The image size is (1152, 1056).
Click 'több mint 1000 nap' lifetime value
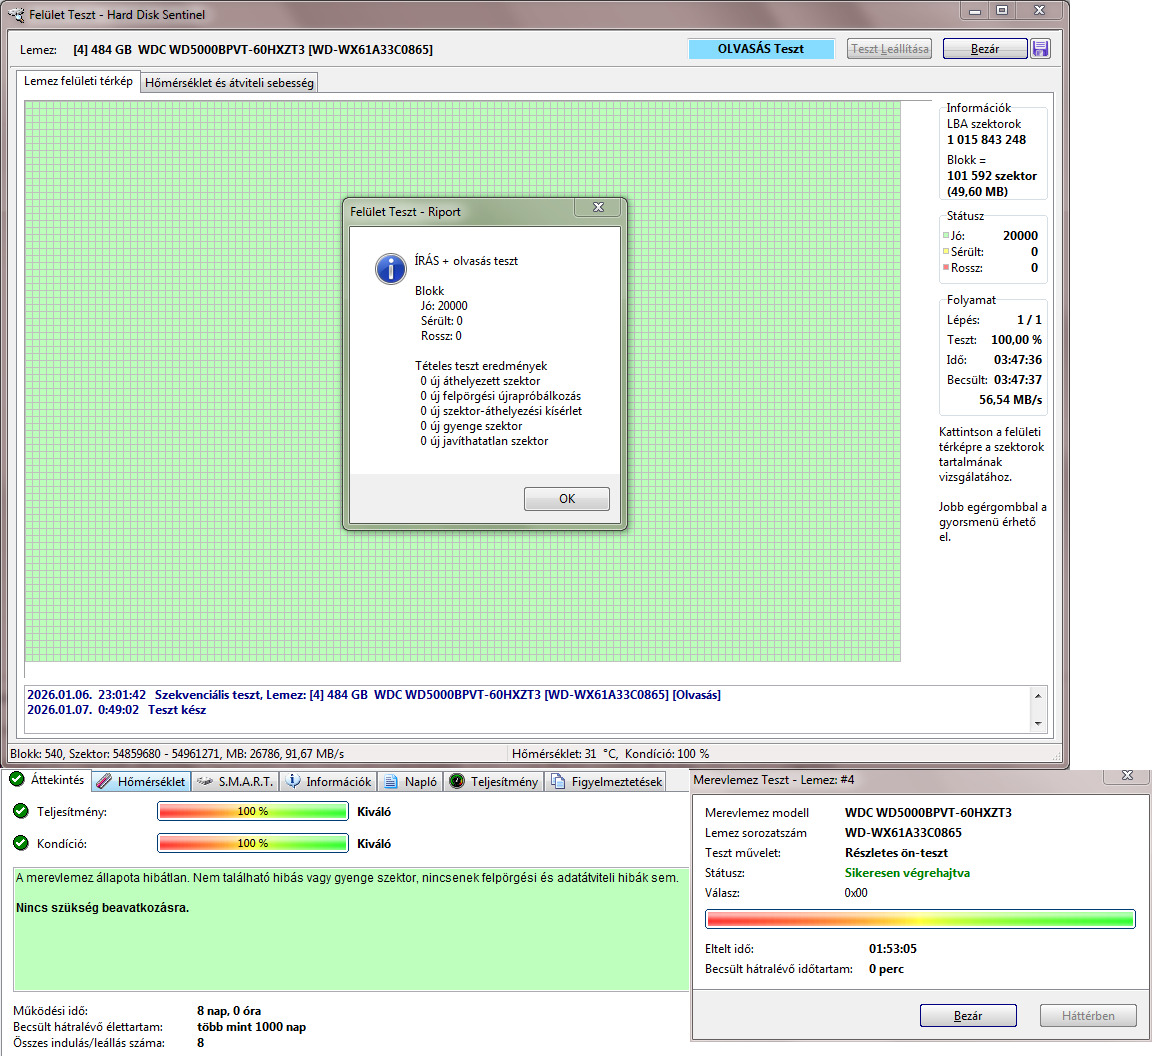[251, 1027]
